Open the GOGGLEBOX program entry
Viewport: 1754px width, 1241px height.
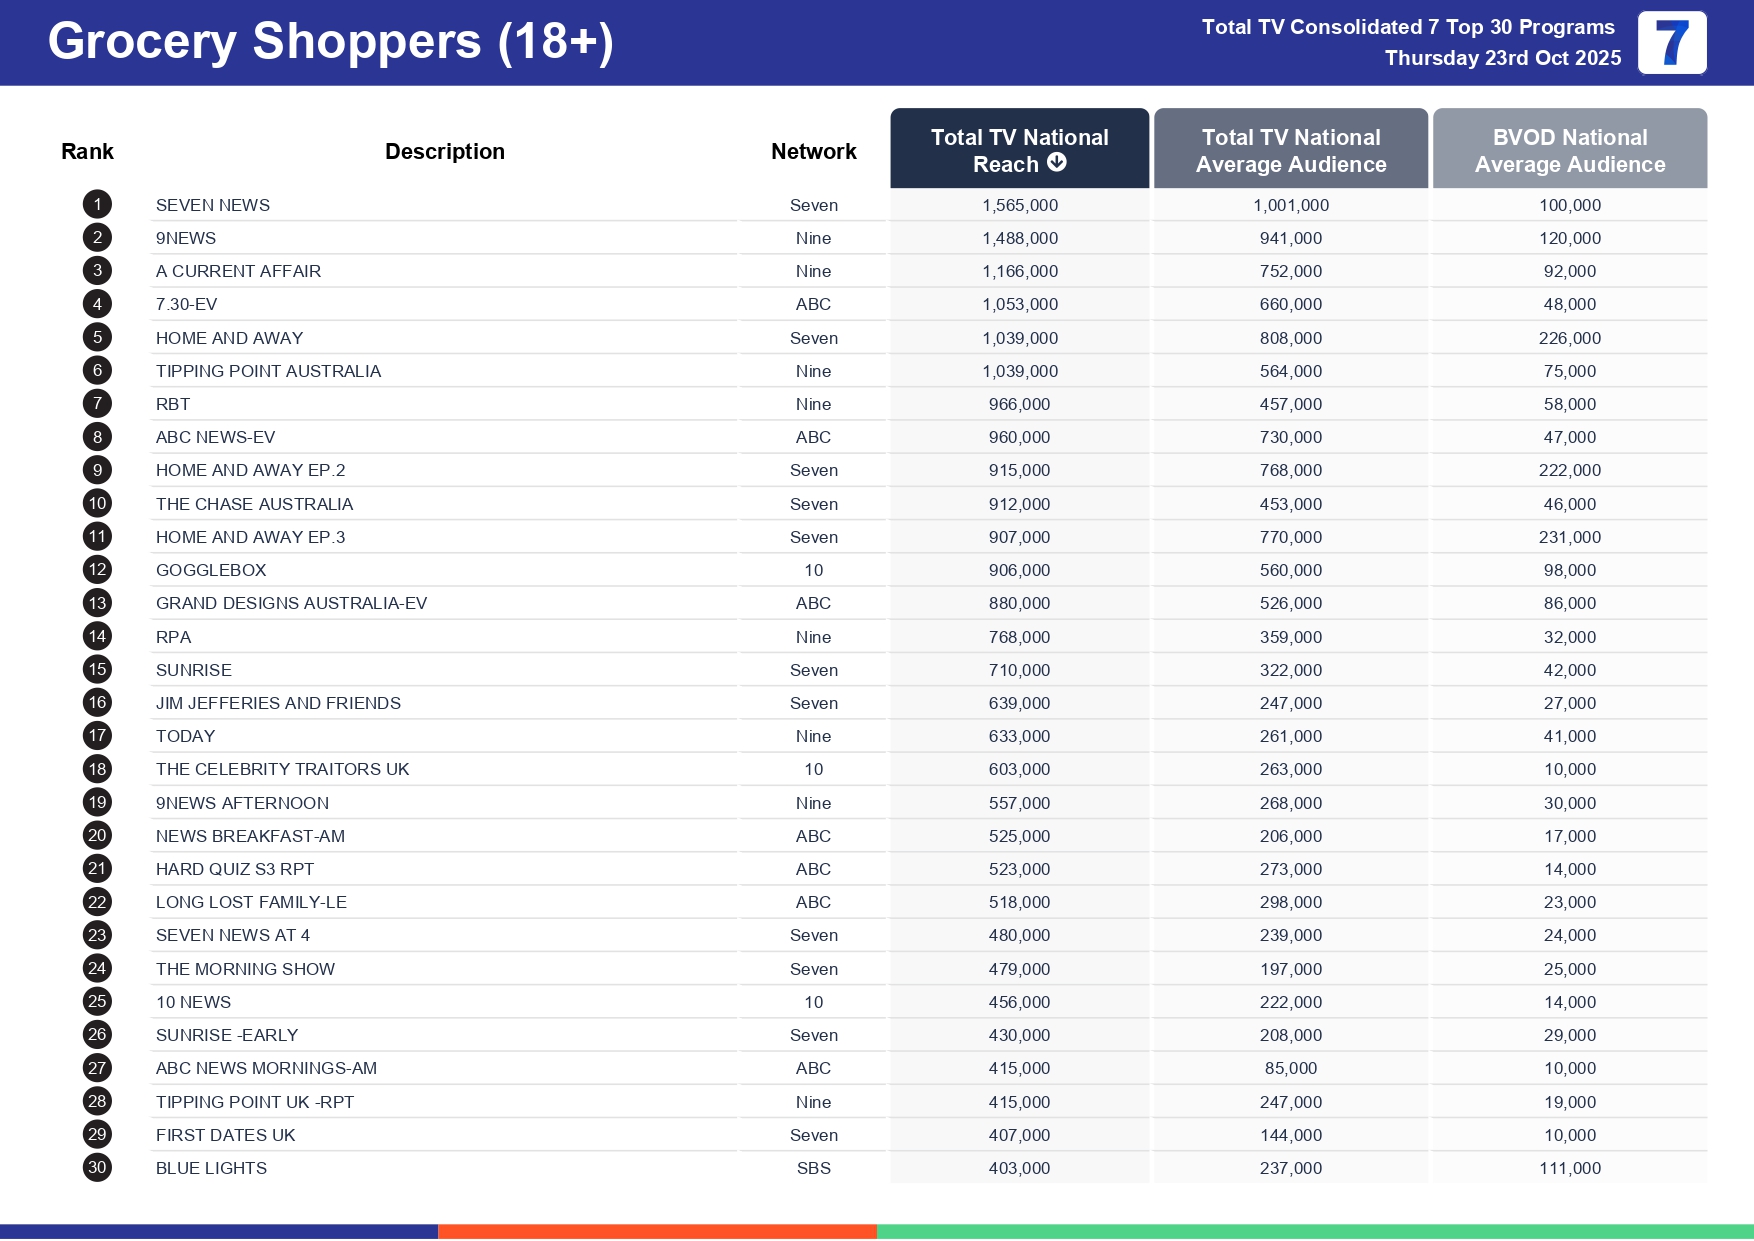[211, 570]
